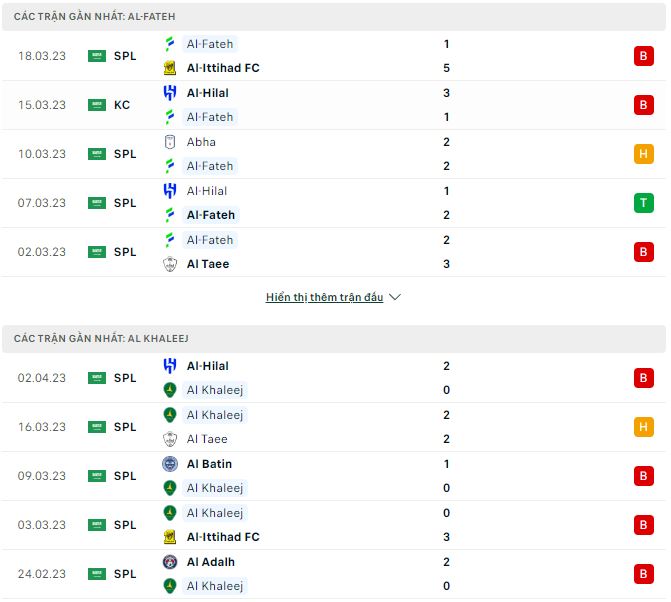The image size is (671, 602).
Task: Expand the chevron next to Hiển thị thêm trận đấu
Action: pyautogui.click(x=395, y=297)
